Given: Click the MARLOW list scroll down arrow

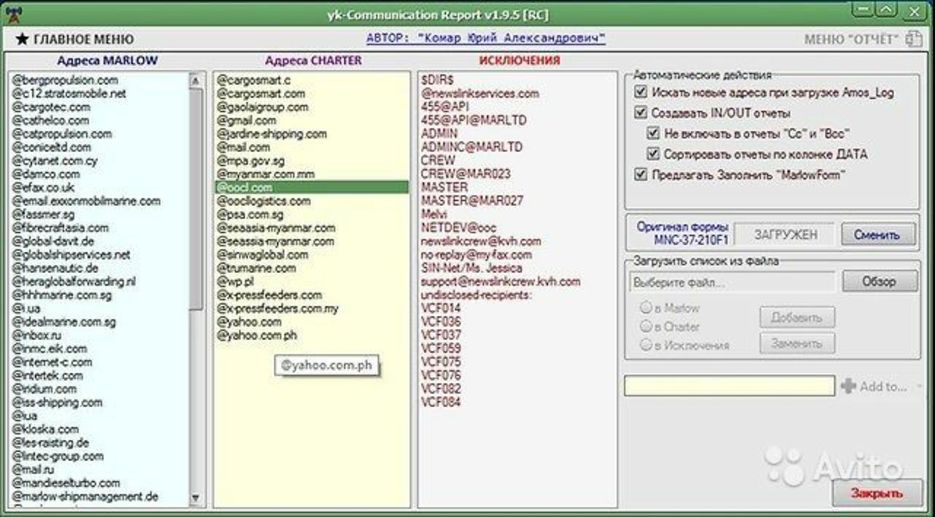Looking at the screenshot, I should pos(195,497).
